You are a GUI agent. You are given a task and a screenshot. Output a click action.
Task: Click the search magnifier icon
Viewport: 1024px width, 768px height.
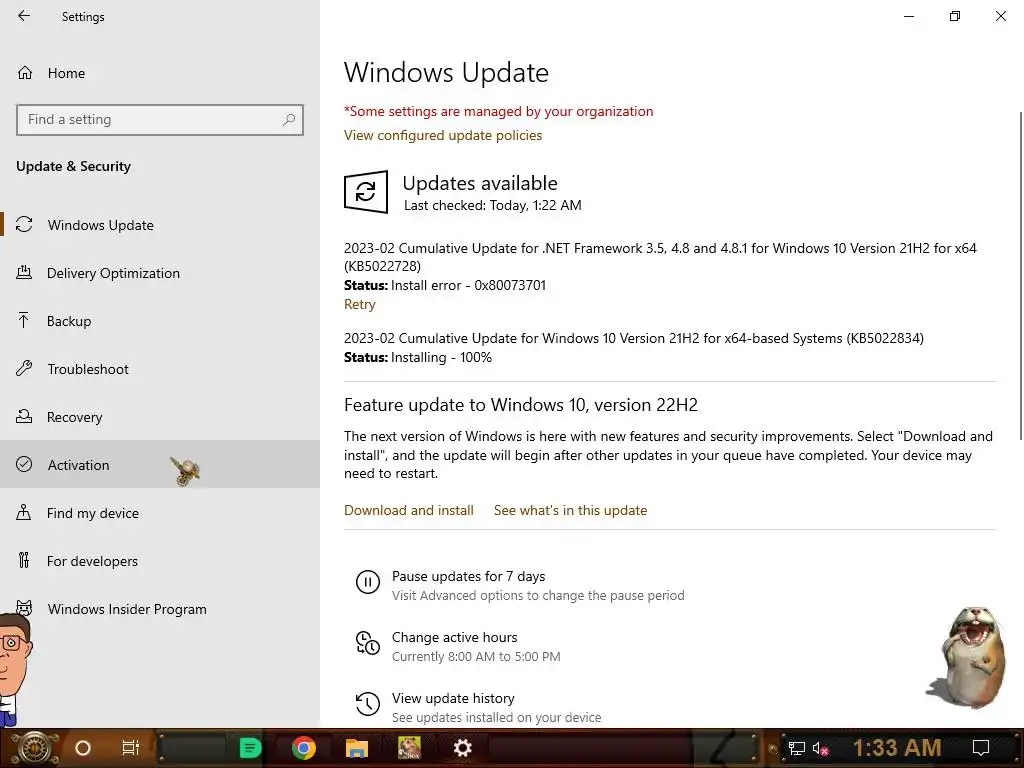coord(289,120)
